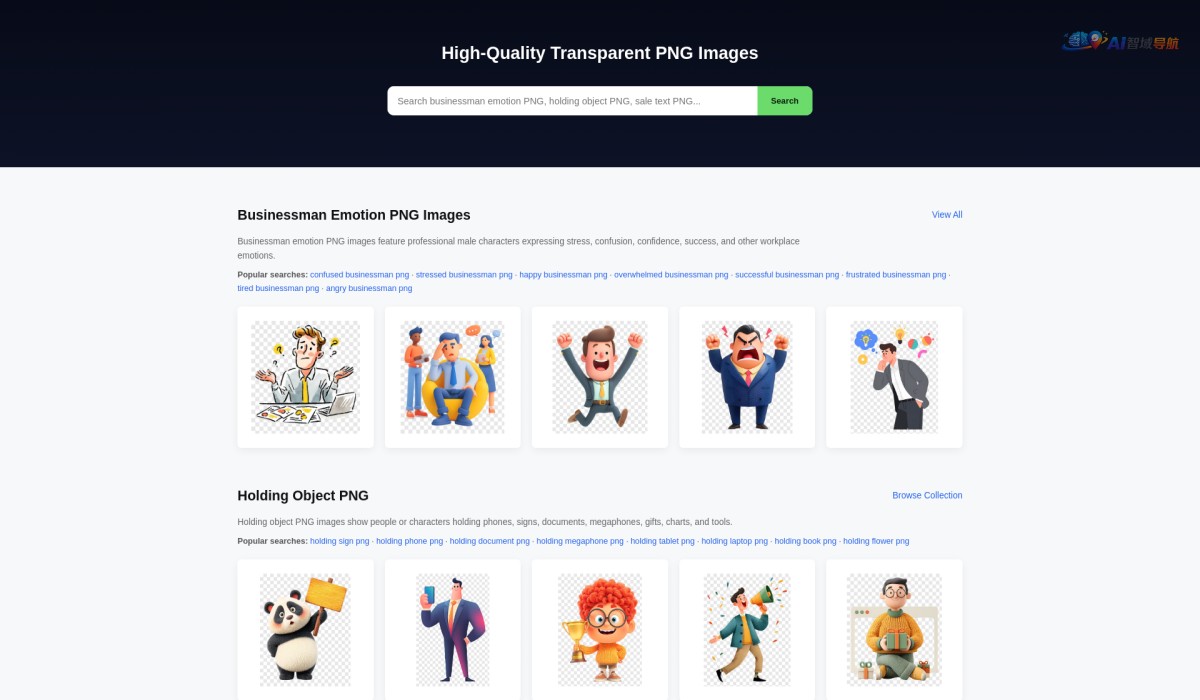The height and width of the screenshot is (700, 1200).
Task: Follow the 'successful businessman png' link
Action: tap(787, 275)
